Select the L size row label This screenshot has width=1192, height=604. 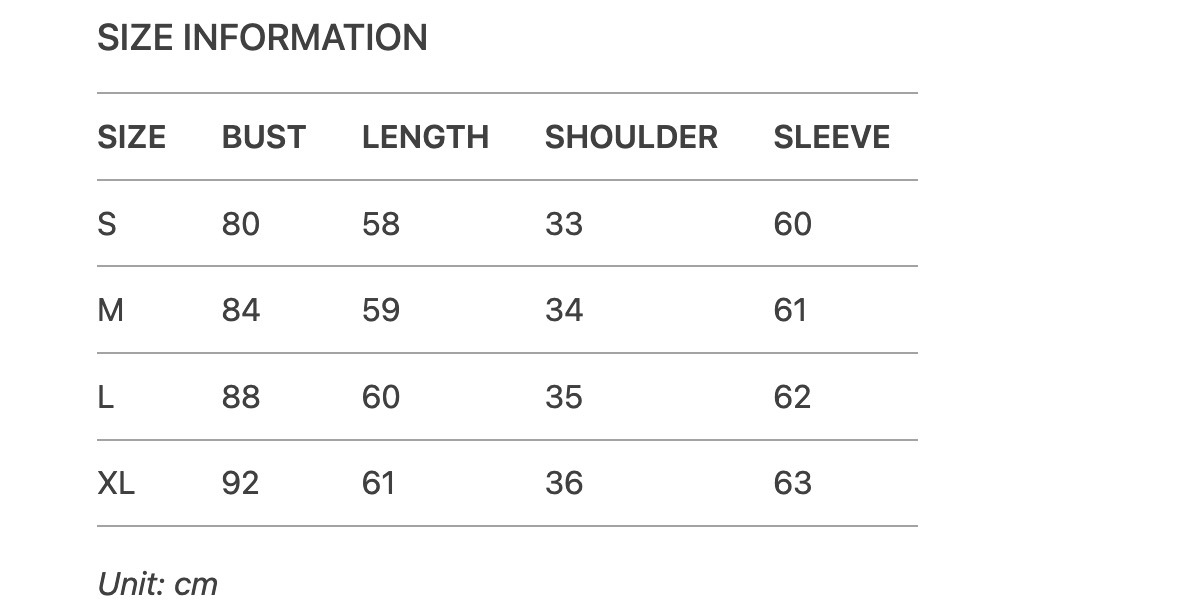click(105, 397)
